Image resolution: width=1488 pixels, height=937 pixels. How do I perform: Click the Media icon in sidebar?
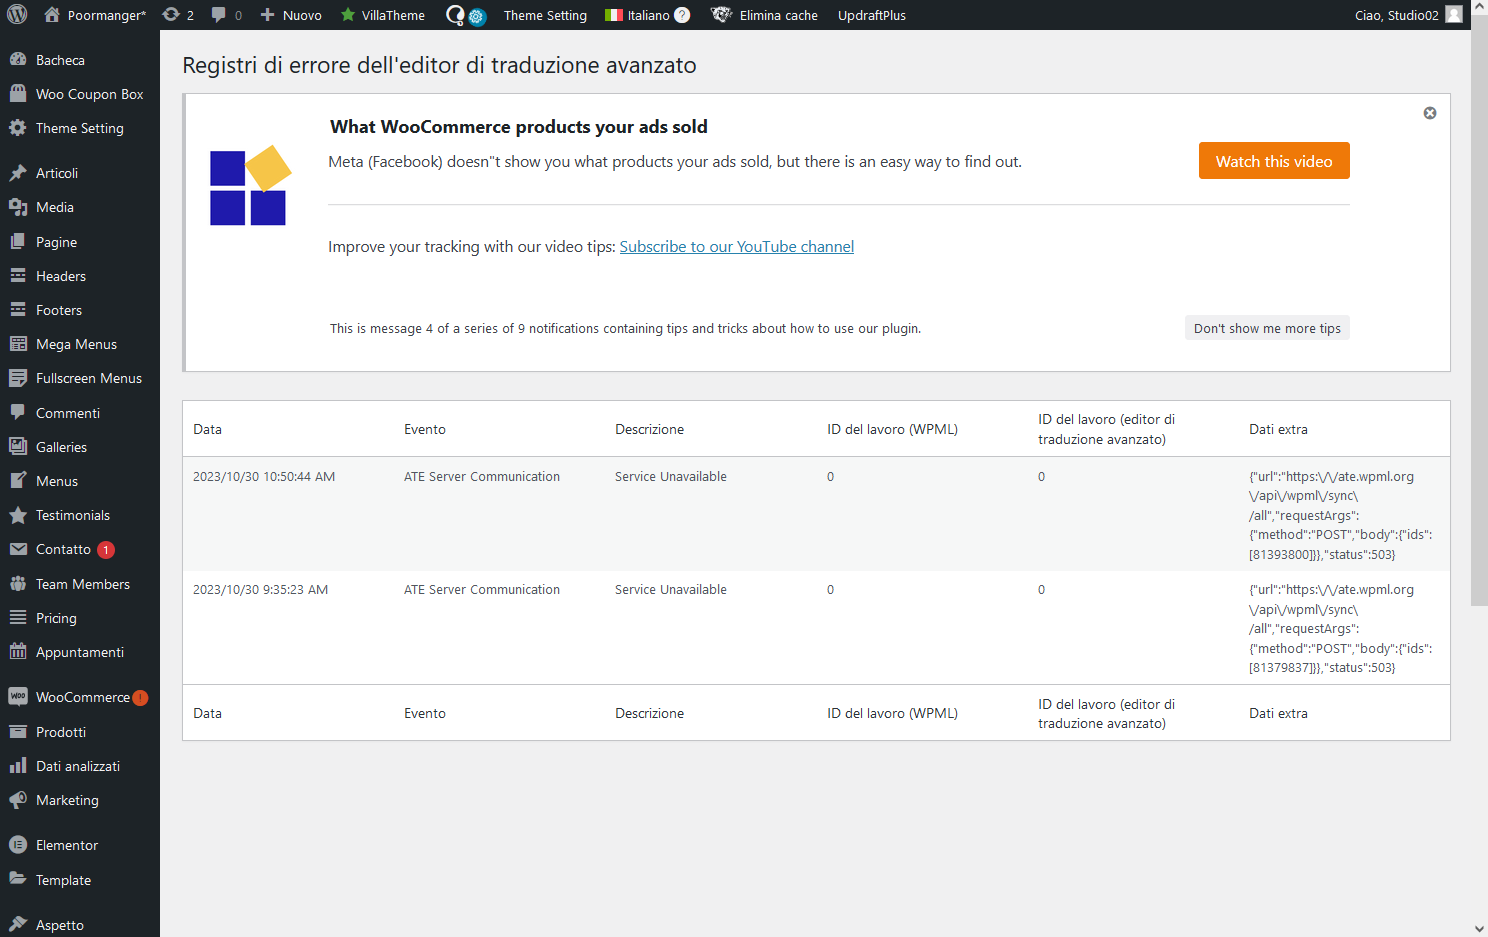click(18, 207)
